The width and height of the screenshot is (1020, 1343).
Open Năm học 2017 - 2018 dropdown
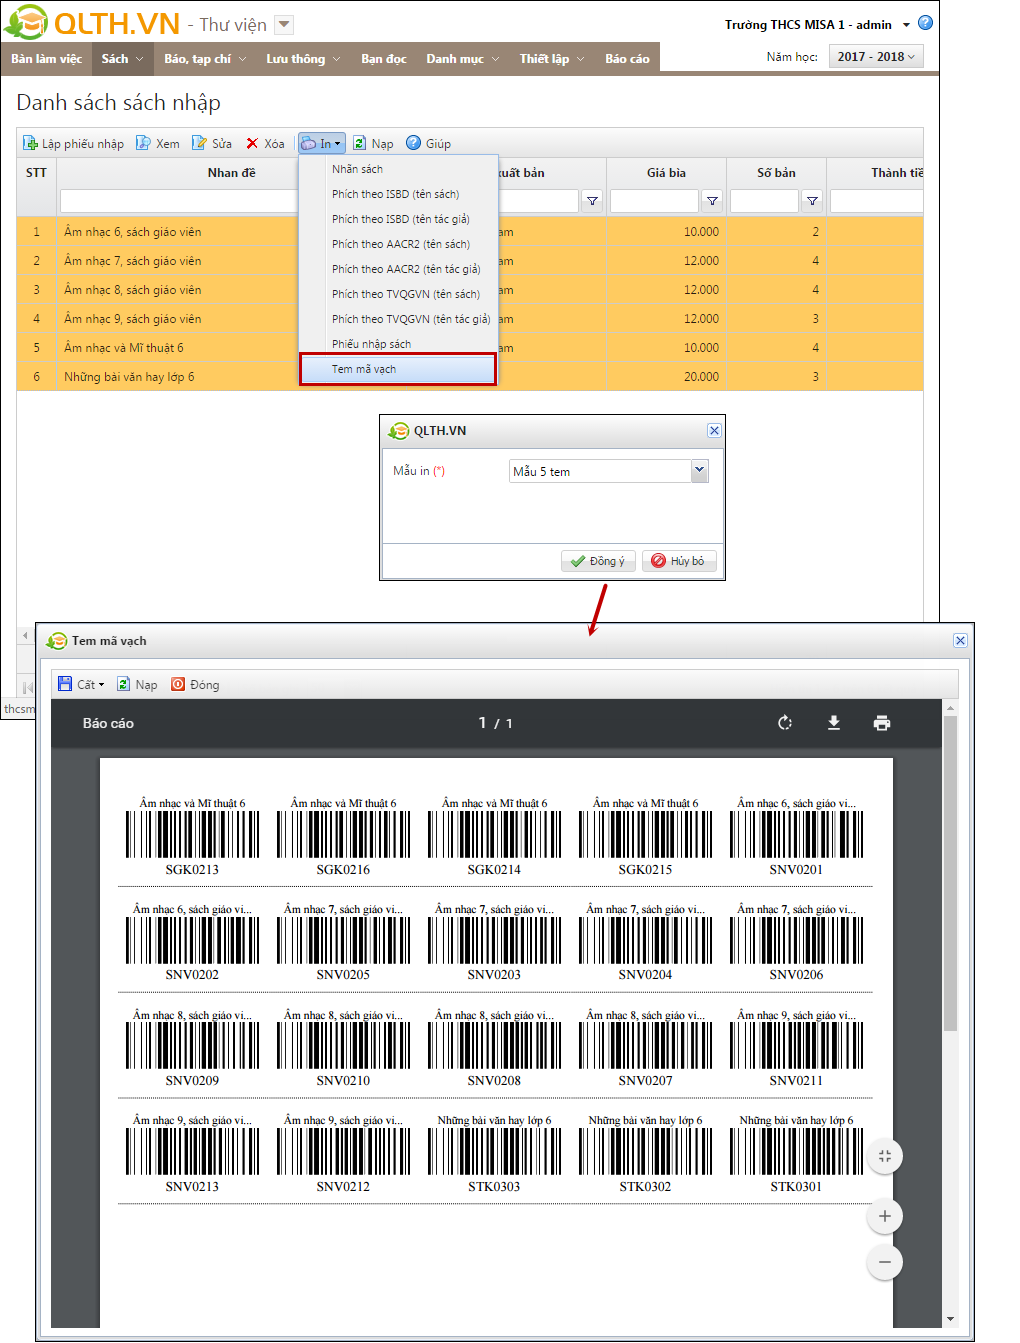click(x=876, y=57)
